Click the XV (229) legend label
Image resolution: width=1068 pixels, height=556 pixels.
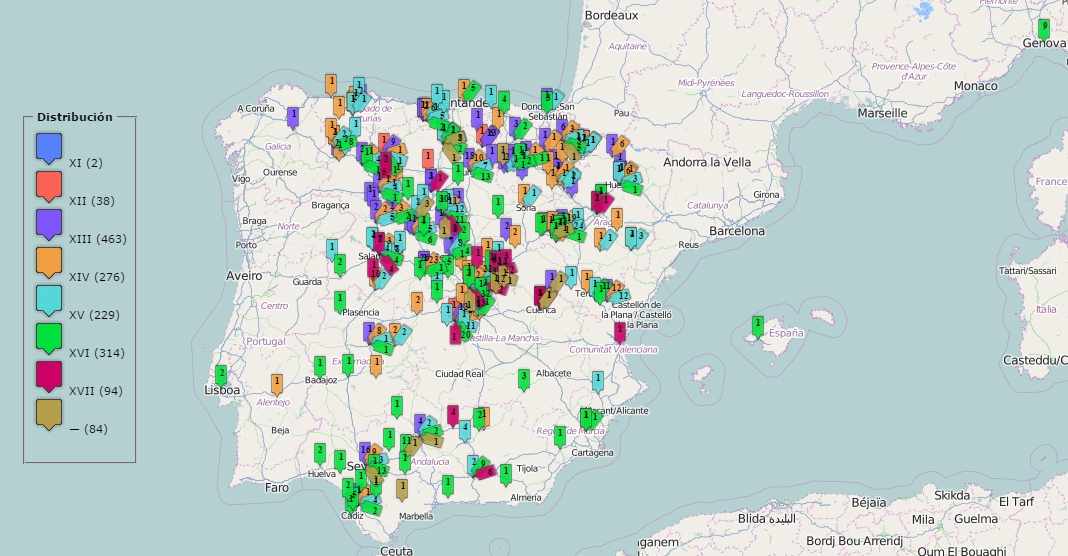[x=97, y=315]
